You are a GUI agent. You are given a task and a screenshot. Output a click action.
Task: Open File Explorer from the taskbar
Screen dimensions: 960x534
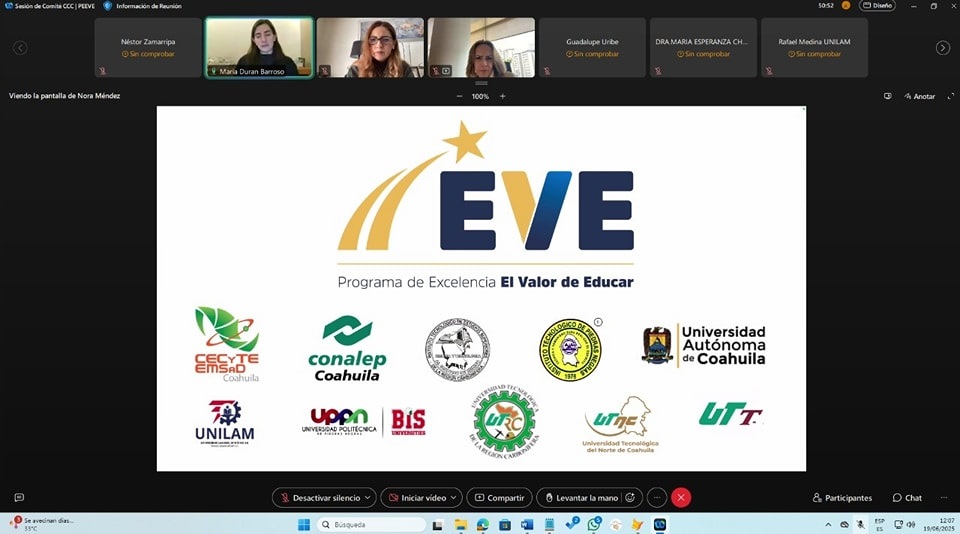pyautogui.click(x=460, y=524)
